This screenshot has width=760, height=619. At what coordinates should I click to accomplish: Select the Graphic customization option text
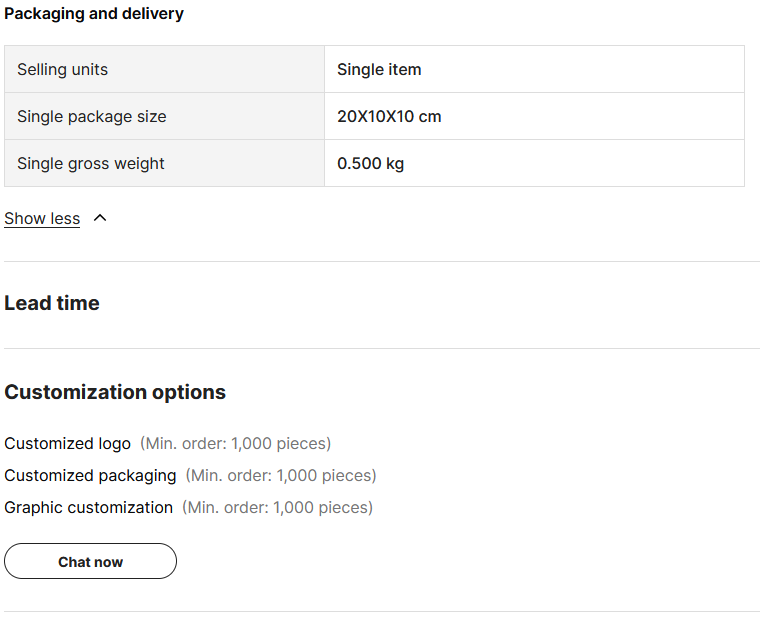coord(88,508)
